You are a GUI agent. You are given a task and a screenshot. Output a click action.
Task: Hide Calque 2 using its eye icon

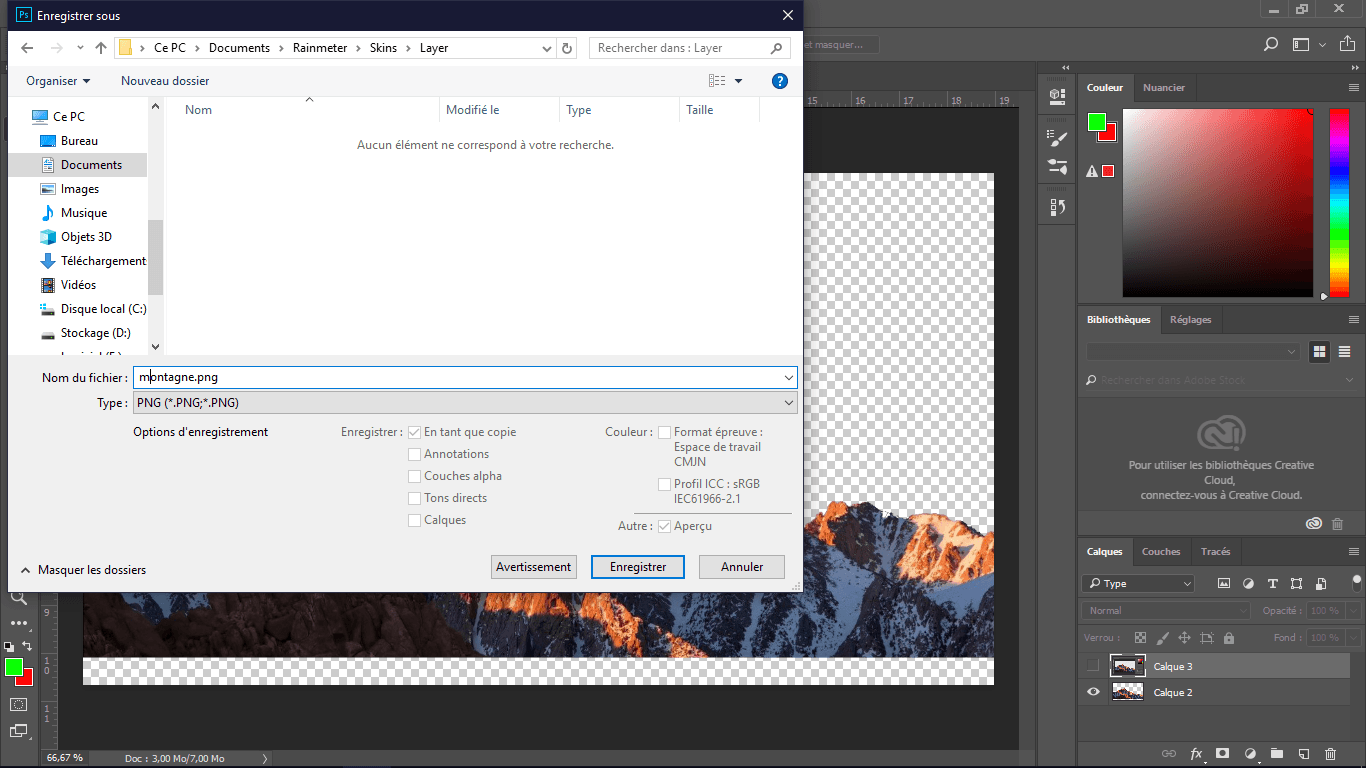click(x=1093, y=692)
